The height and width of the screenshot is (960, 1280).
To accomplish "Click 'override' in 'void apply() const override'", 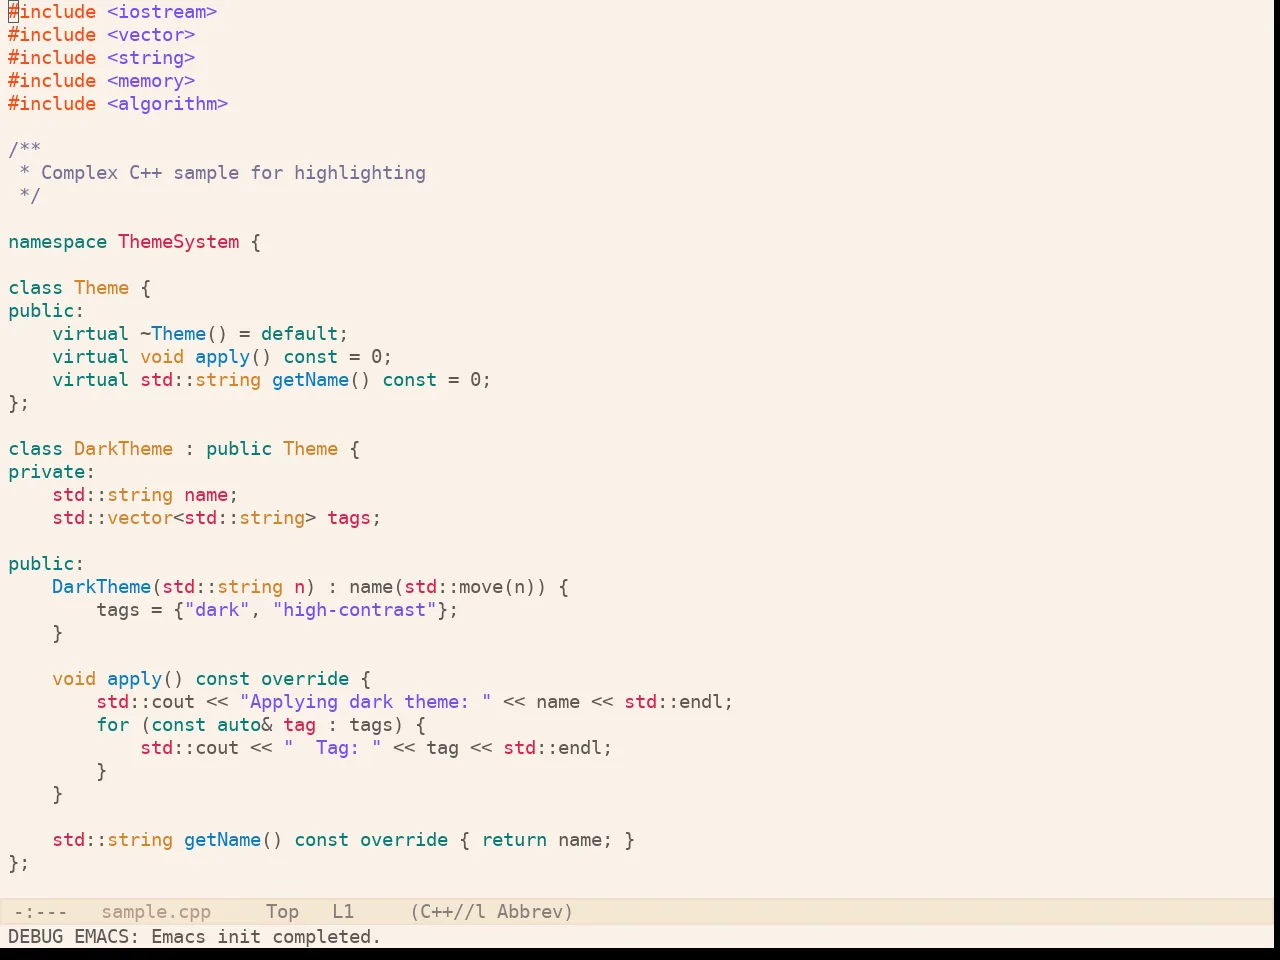I will [x=305, y=679].
